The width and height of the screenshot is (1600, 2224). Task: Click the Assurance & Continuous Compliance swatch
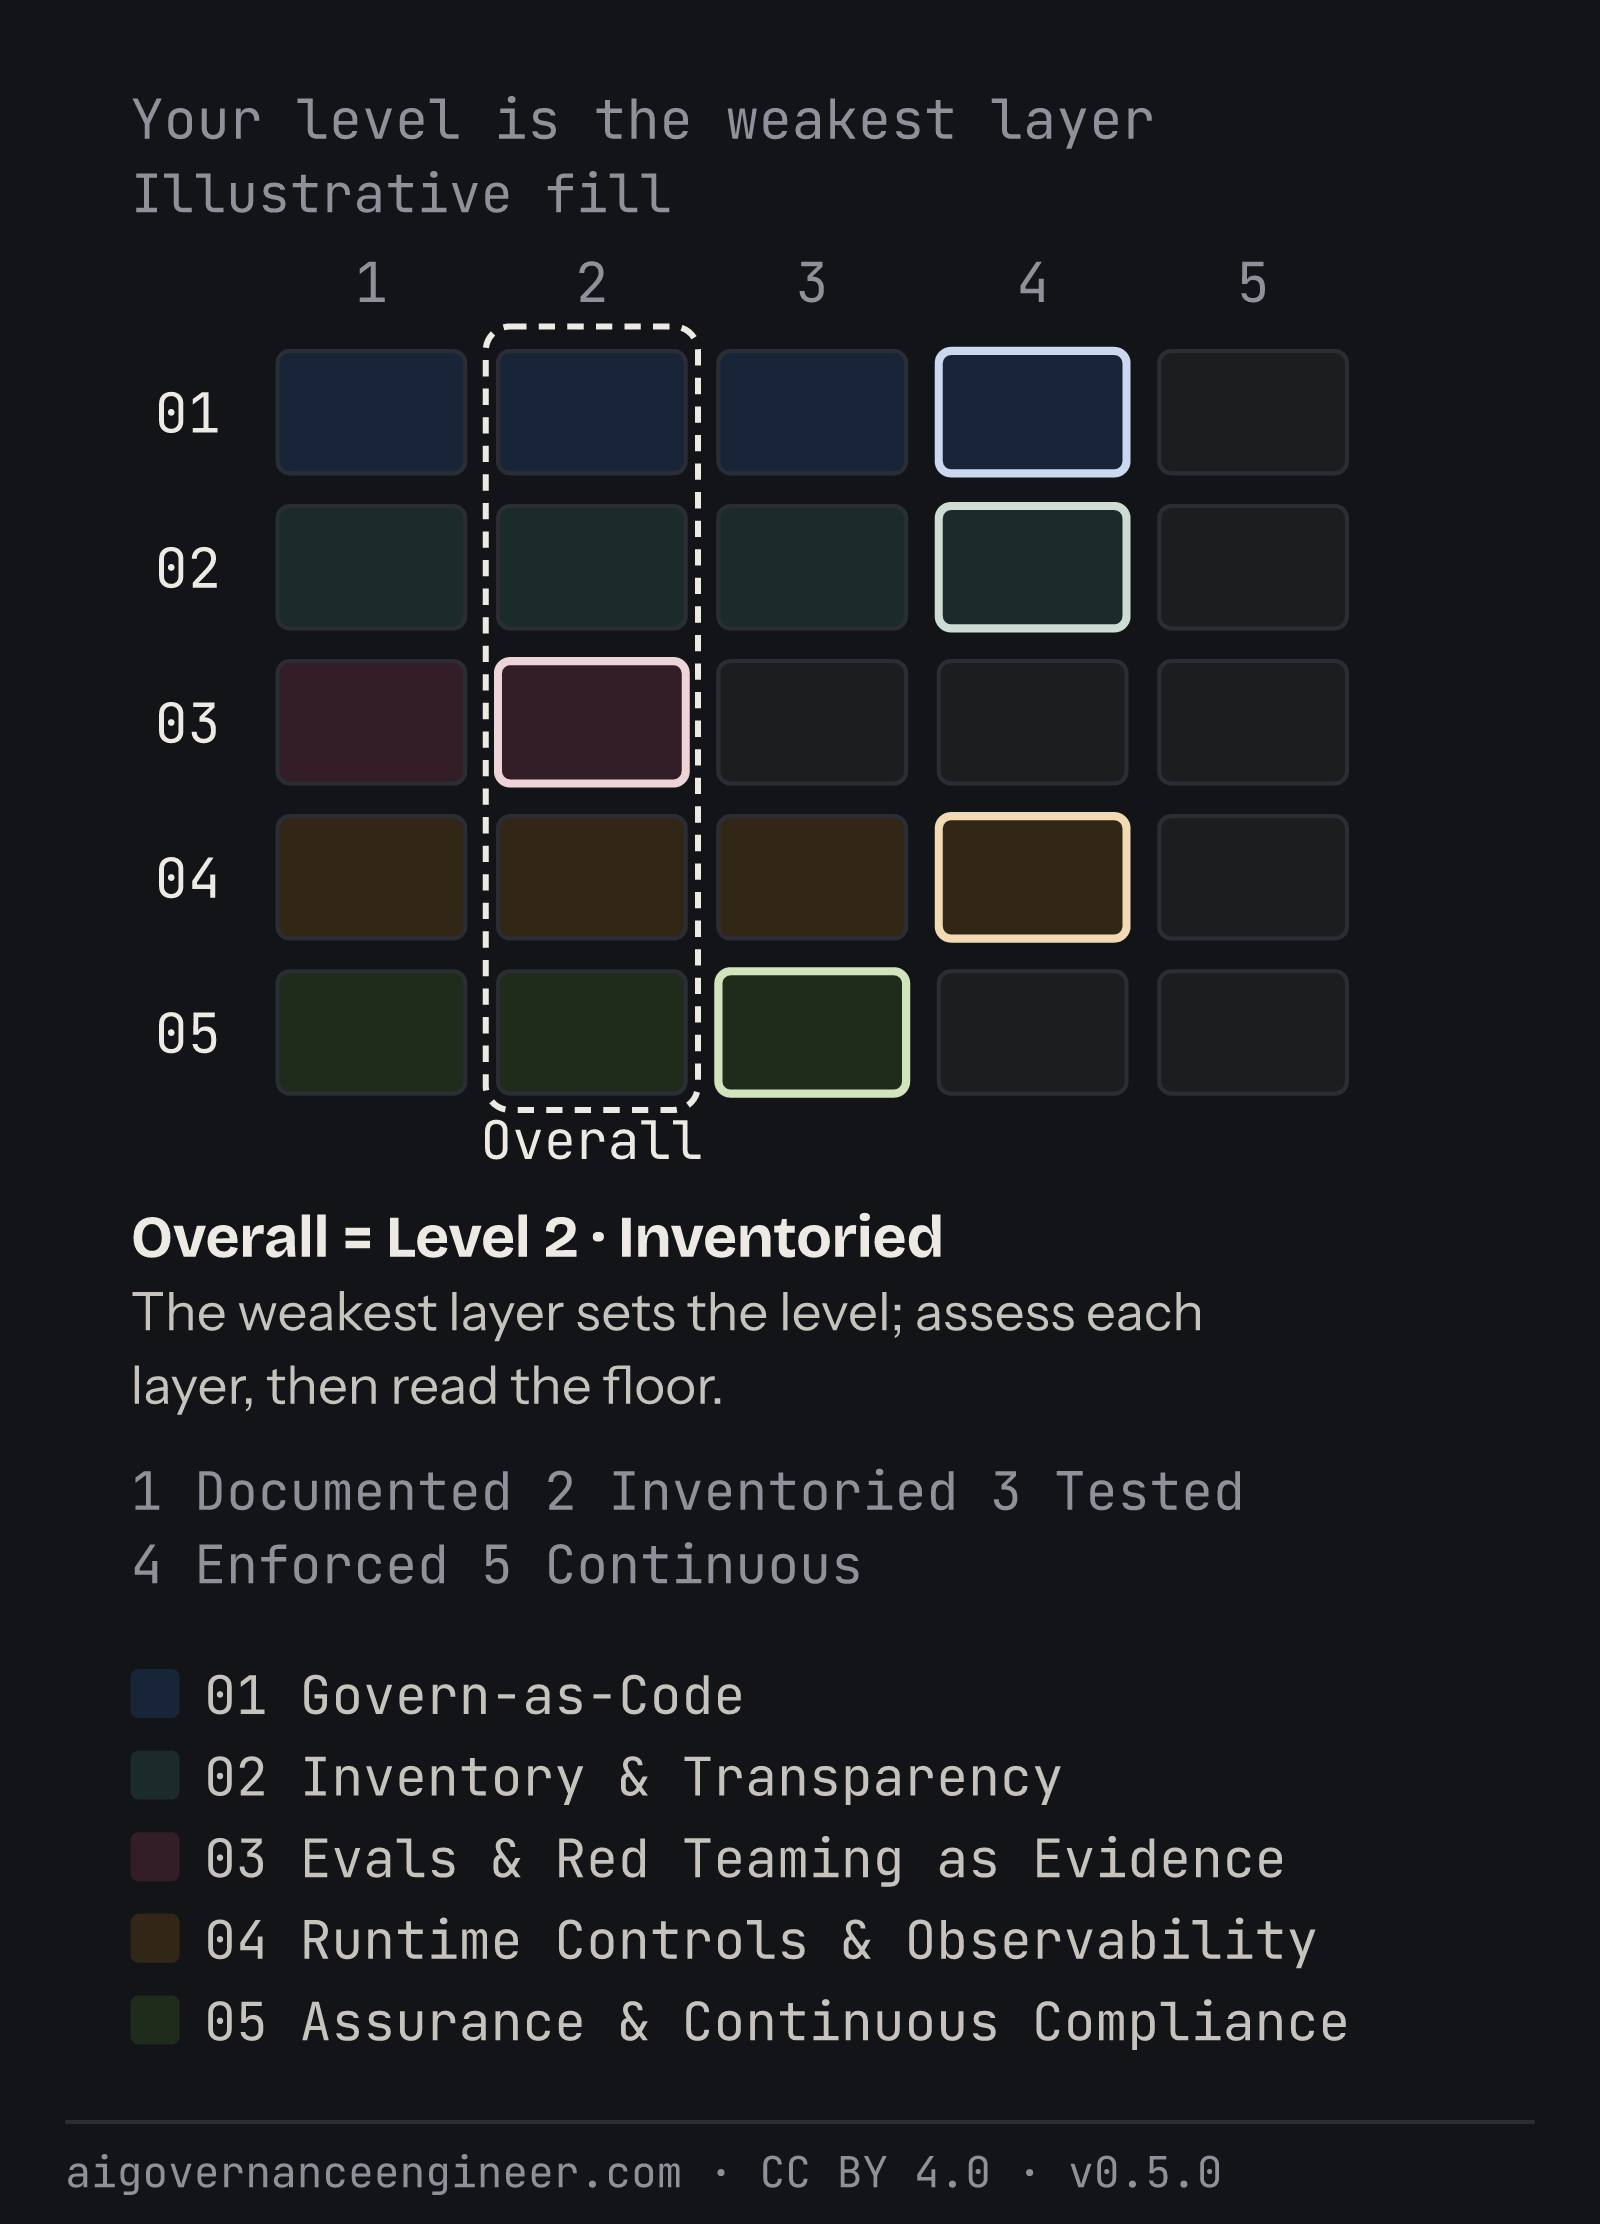(155, 2020)
